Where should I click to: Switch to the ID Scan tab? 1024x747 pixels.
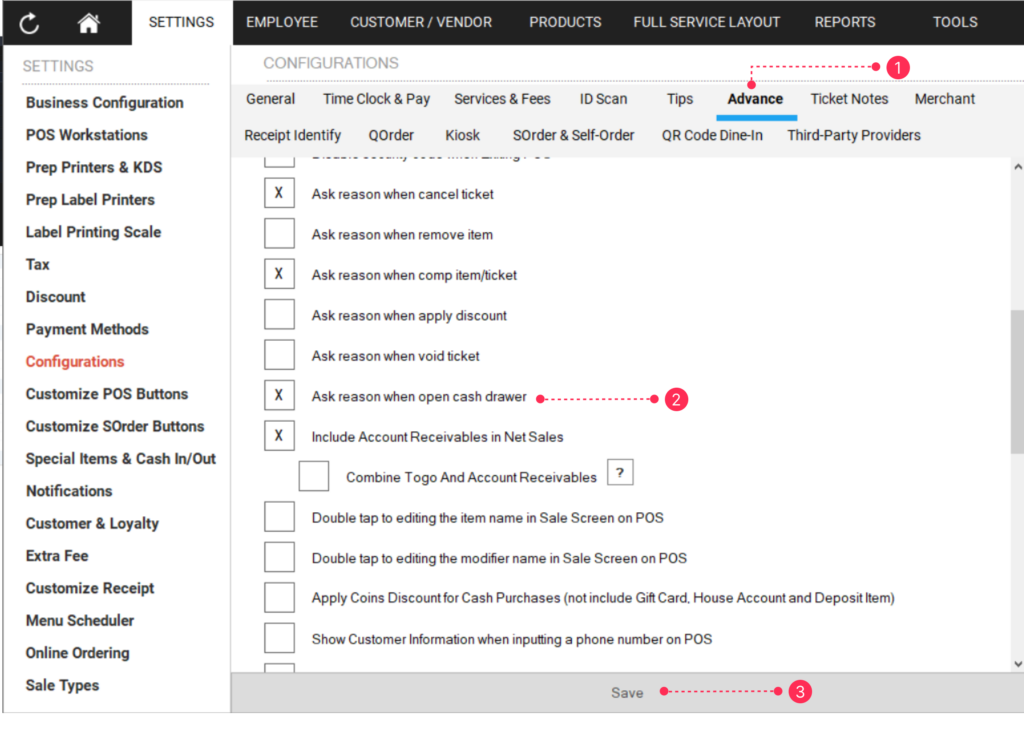coord(603,99)
